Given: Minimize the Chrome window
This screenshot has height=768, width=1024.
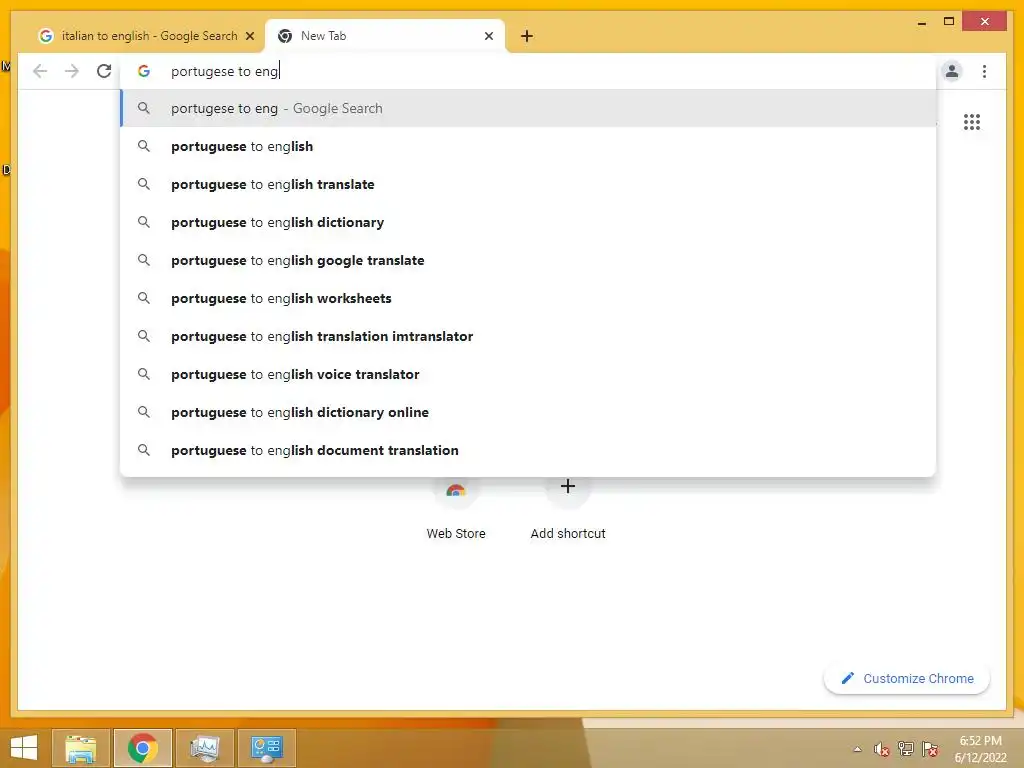Looking at the screenshot, I should [922, 22].
